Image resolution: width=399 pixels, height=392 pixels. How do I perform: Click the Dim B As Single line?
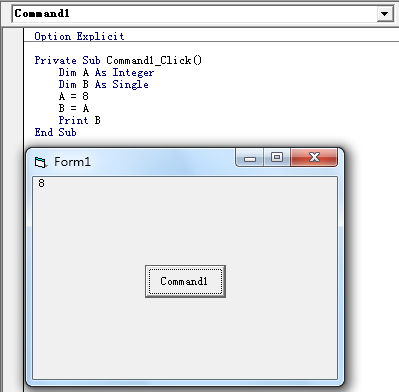click(104, 84)
